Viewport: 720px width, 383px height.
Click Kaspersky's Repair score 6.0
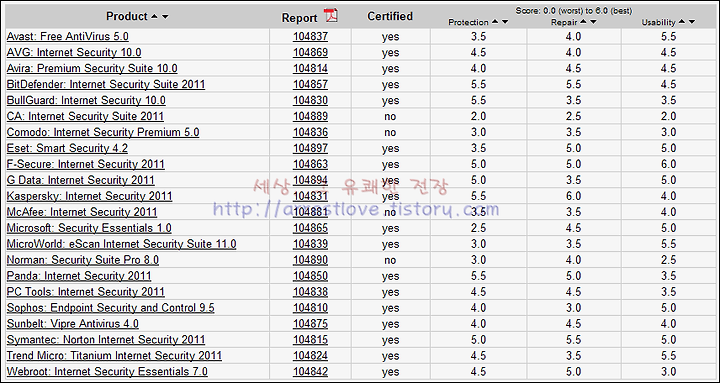573,196
